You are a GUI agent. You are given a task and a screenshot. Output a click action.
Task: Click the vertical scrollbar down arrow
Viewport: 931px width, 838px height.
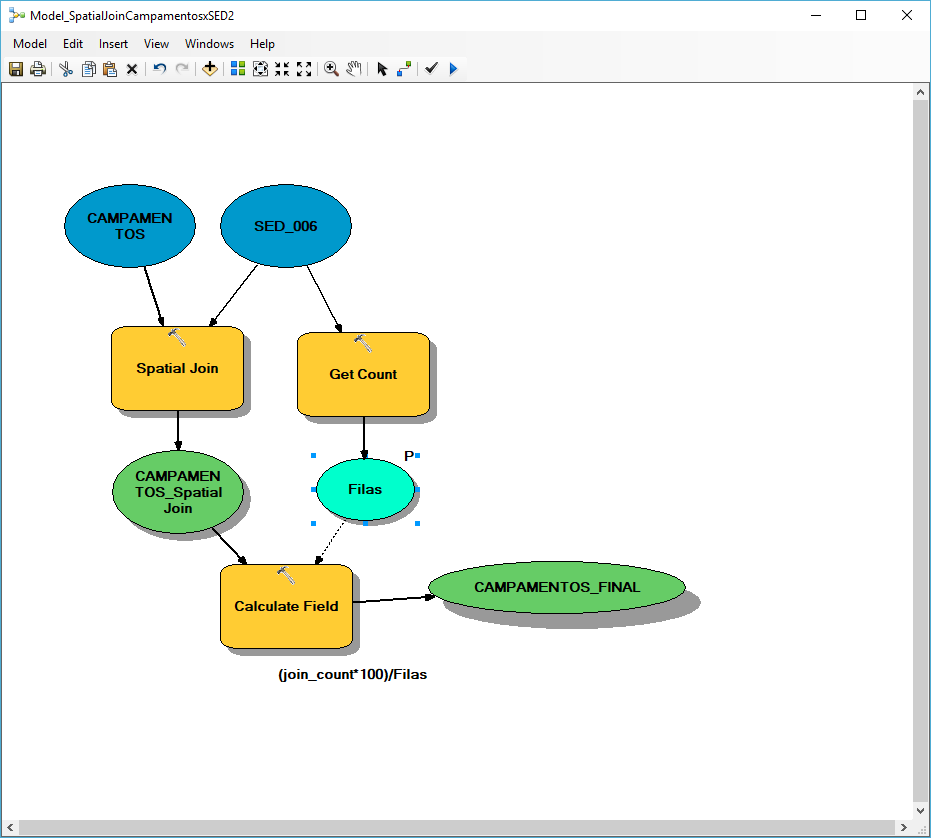click(920, 811)
